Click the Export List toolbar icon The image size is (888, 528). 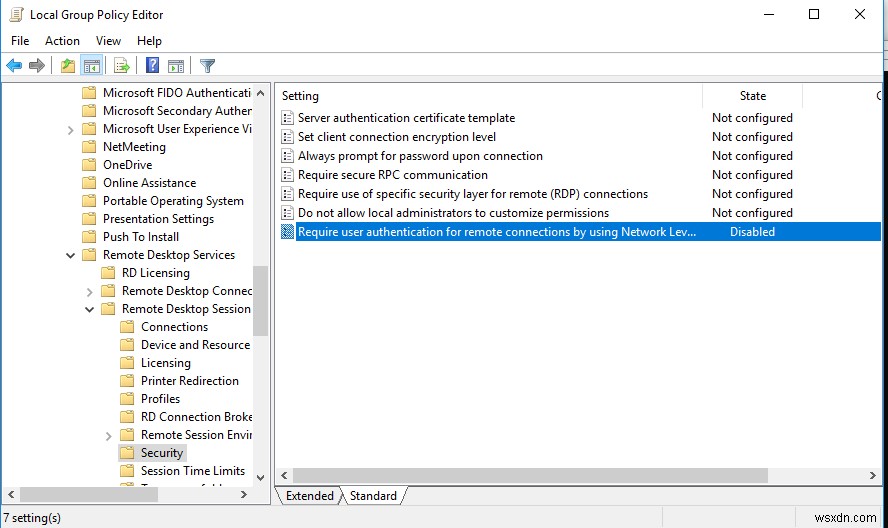[x=122, y=66]
